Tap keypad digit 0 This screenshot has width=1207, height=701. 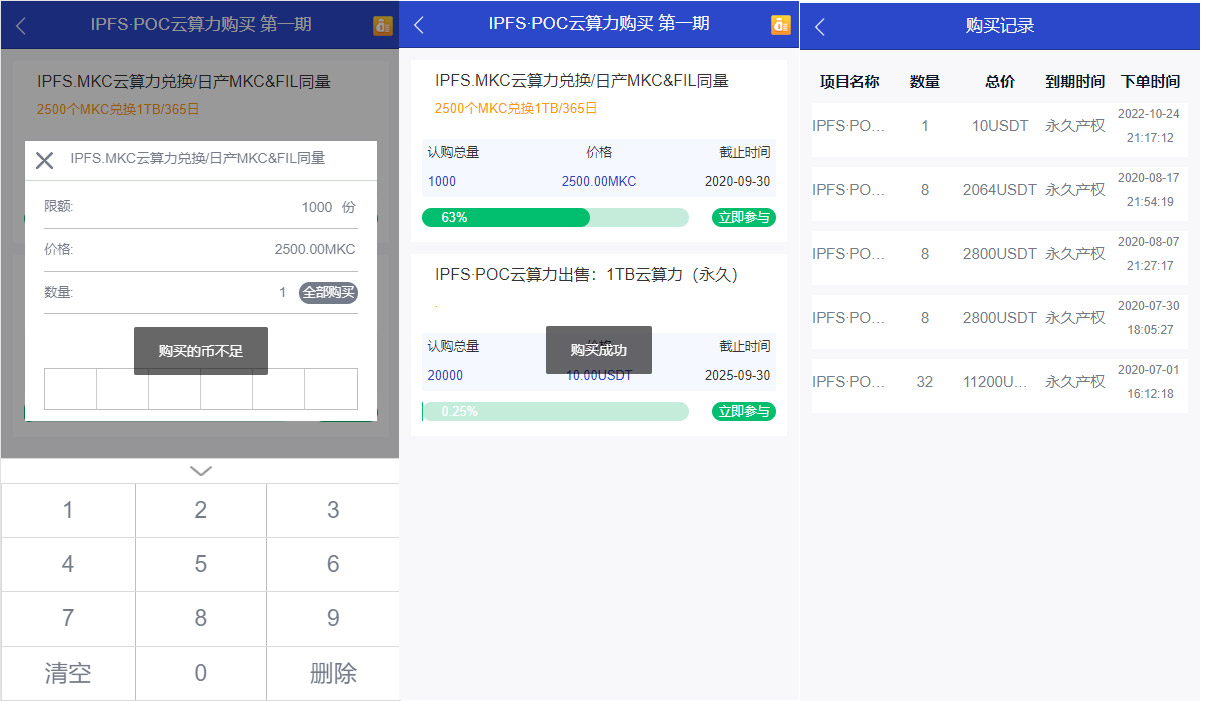pos(201,673)
